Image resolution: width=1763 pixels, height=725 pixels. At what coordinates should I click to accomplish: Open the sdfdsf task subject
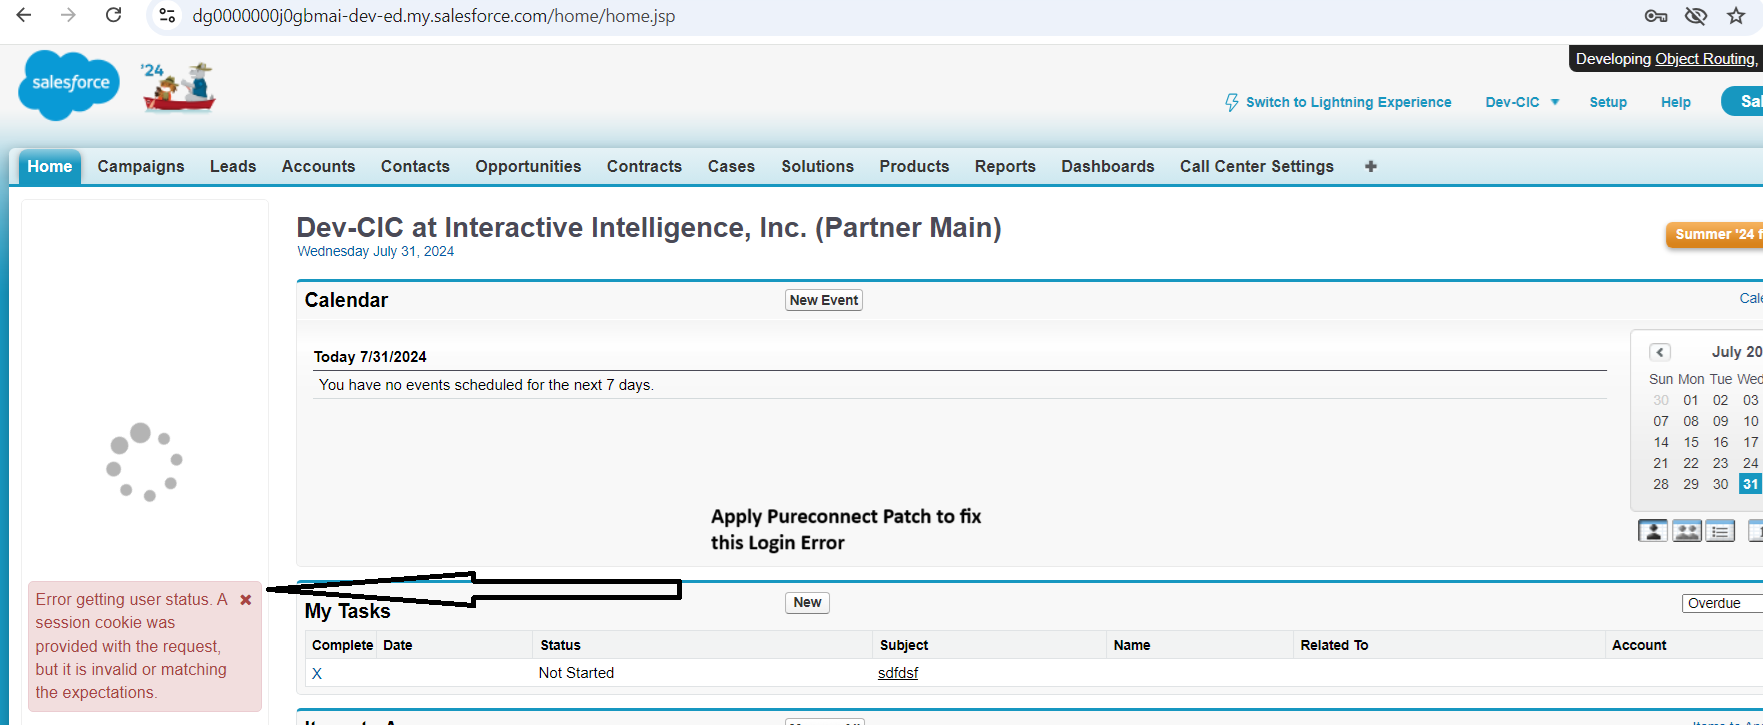click(x=897, y=673)
